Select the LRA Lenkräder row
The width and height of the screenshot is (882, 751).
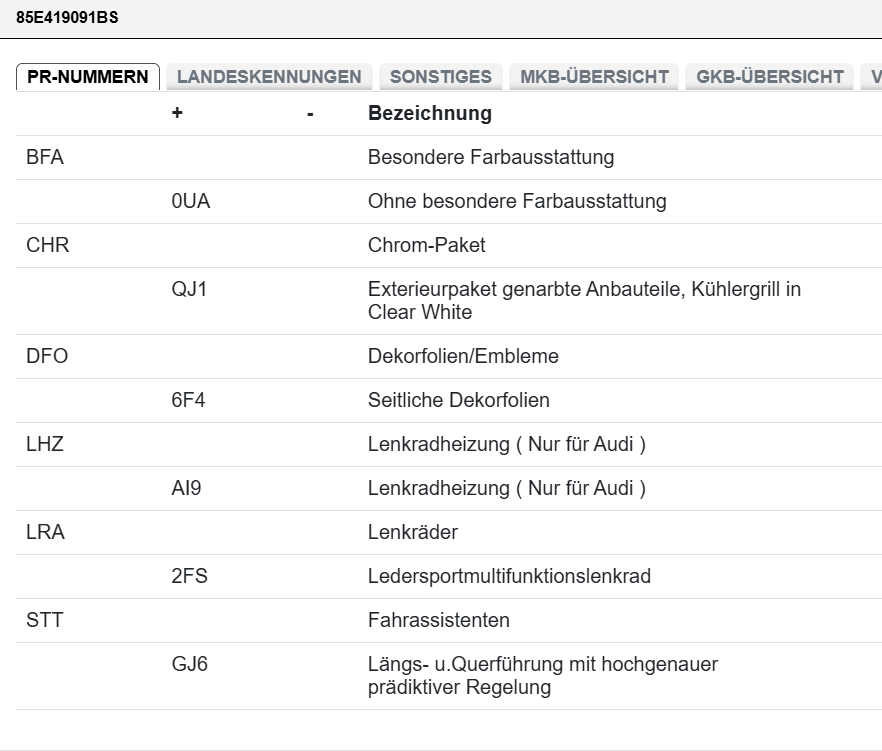45,532
